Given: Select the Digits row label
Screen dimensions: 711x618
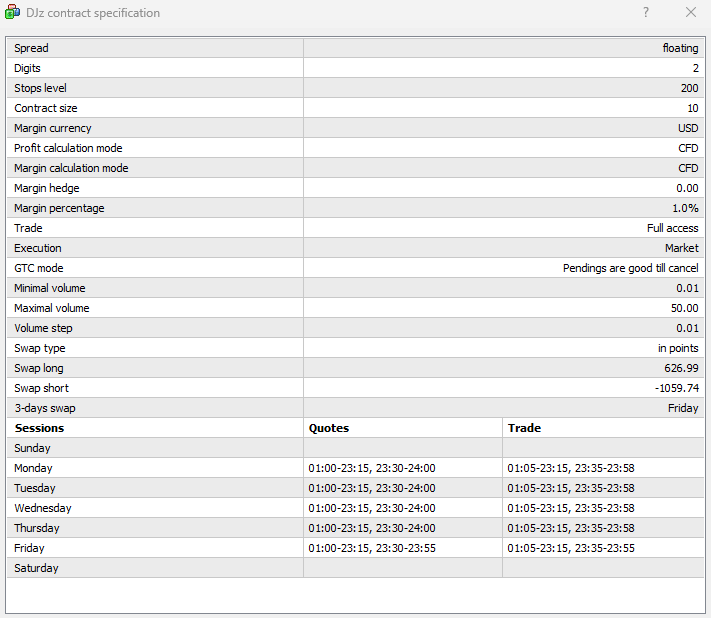Looking at the screenshot, I should (x=27, y=68).
